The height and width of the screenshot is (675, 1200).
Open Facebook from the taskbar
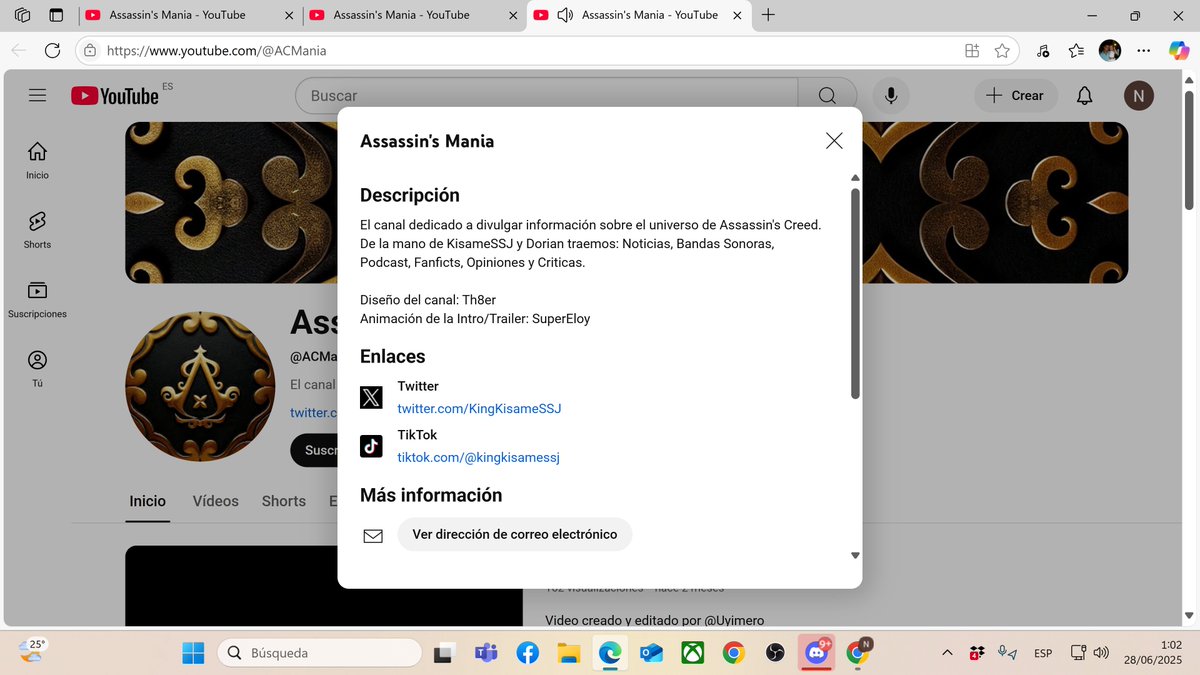(x=528, y=653)
